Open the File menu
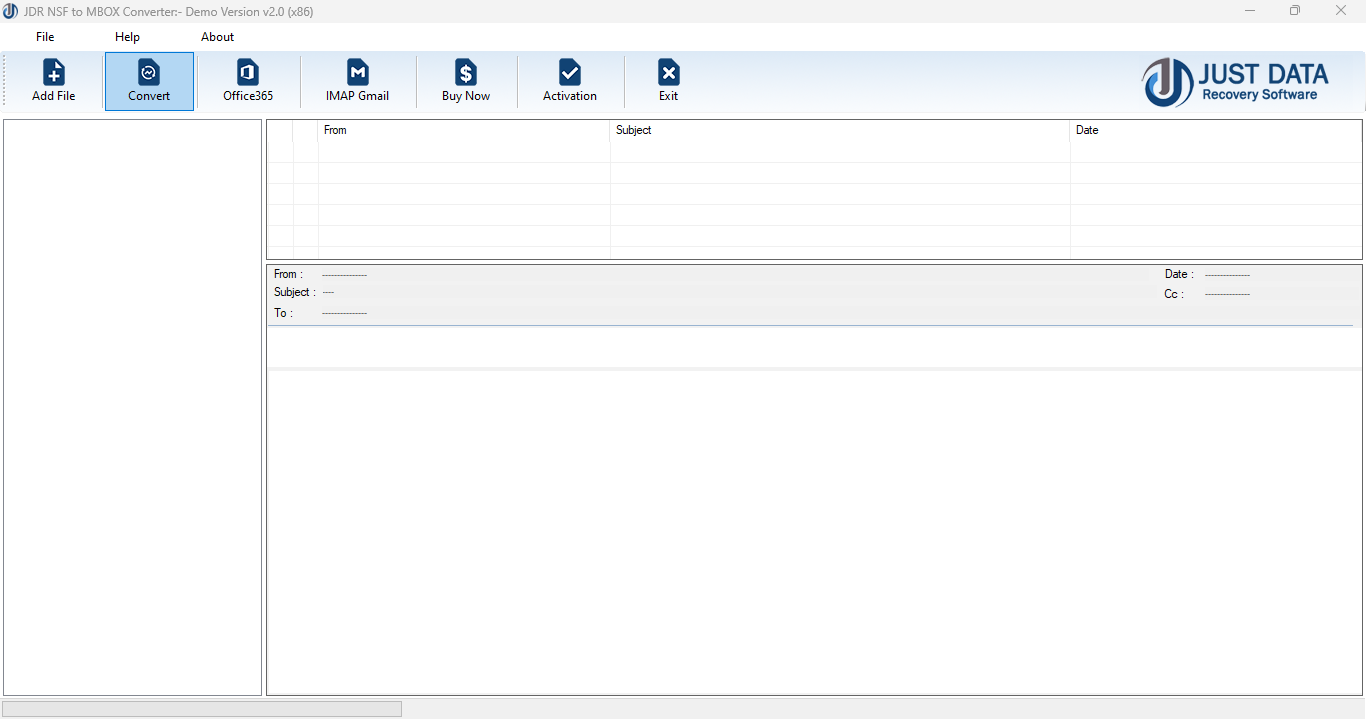This screenshot has height=720, width=1366. [x=45, y=37]
